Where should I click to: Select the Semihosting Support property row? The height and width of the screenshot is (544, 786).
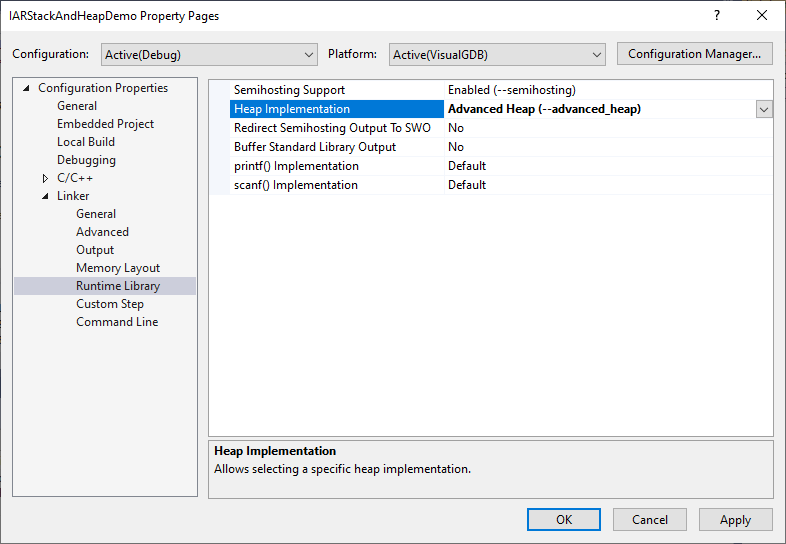tap(289, 90)
